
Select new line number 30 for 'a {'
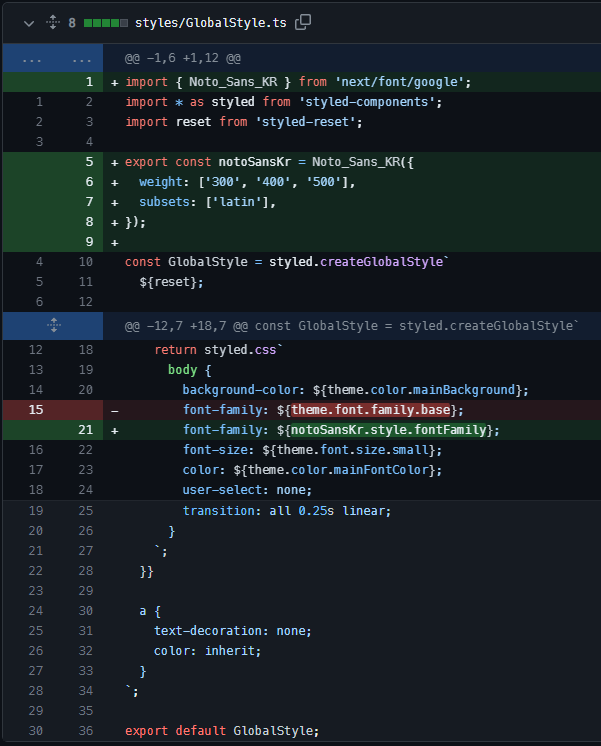pos(86,610)
